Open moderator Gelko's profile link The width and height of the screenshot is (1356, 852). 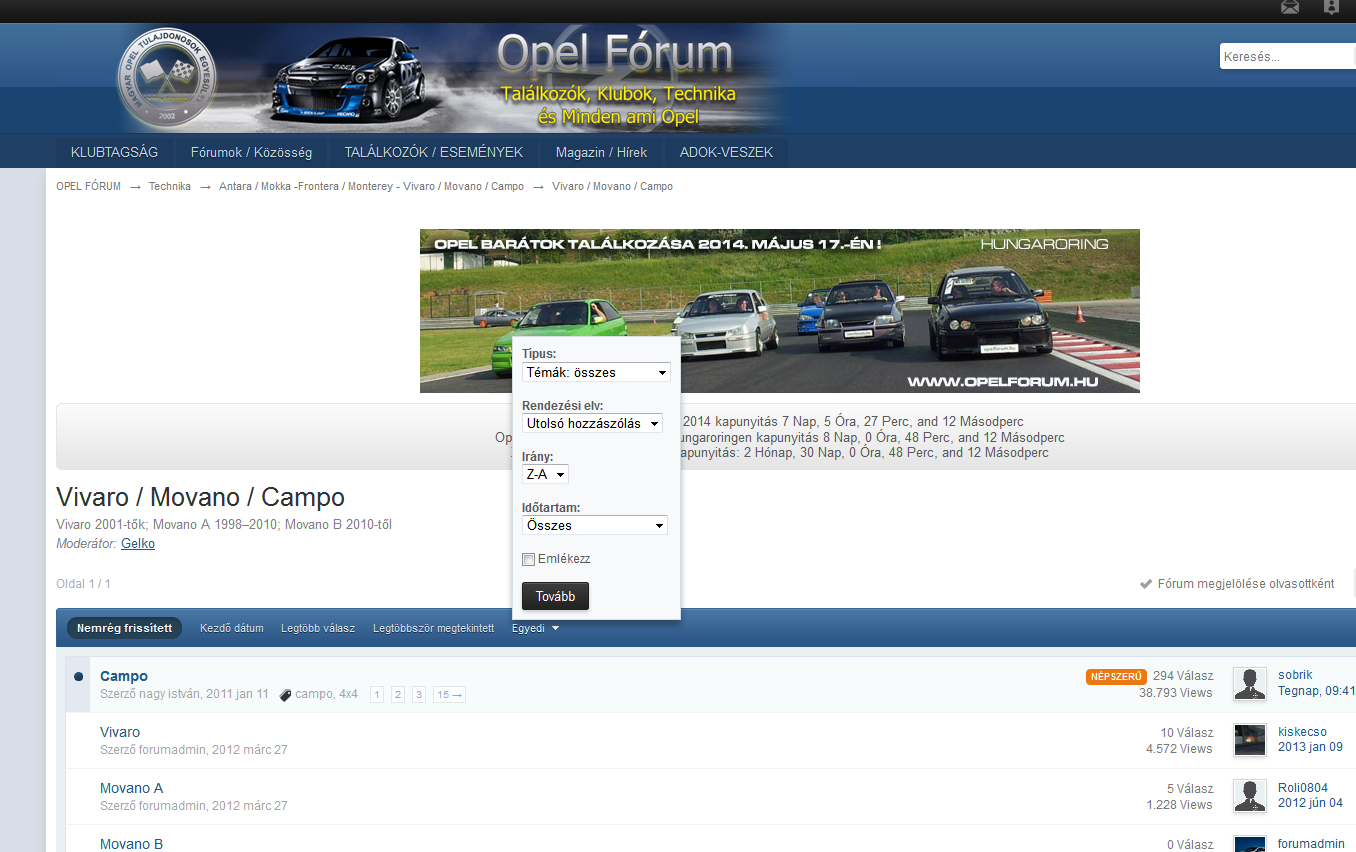click(138, 543)
